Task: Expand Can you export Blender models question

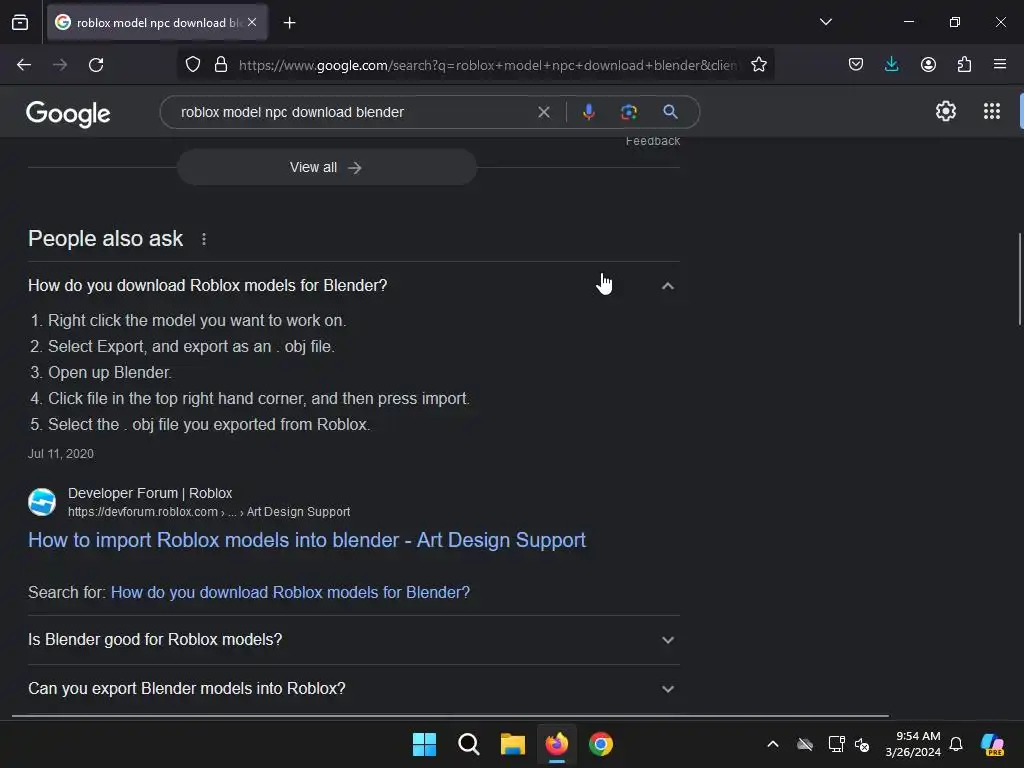Action: [x=353, y=689]
